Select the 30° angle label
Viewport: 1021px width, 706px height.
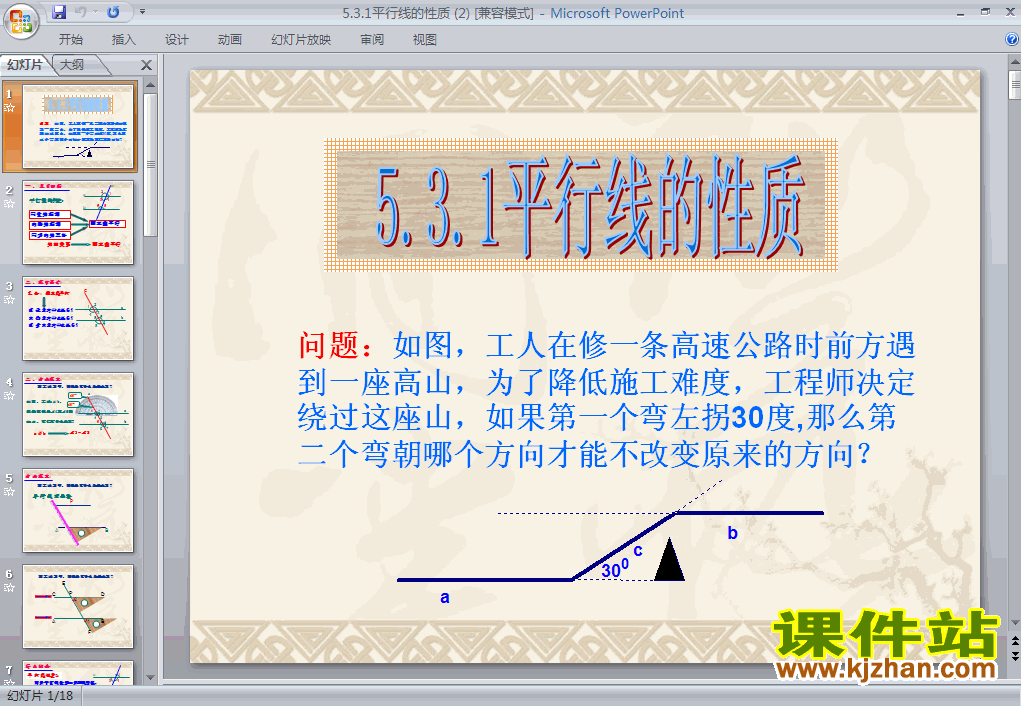click(615, 569)
